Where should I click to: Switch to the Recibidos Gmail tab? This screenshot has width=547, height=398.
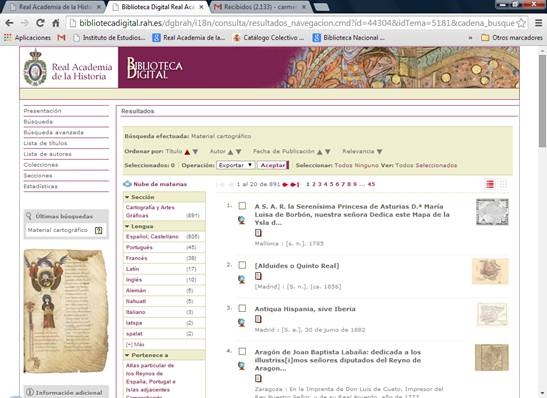pos(260,7)
